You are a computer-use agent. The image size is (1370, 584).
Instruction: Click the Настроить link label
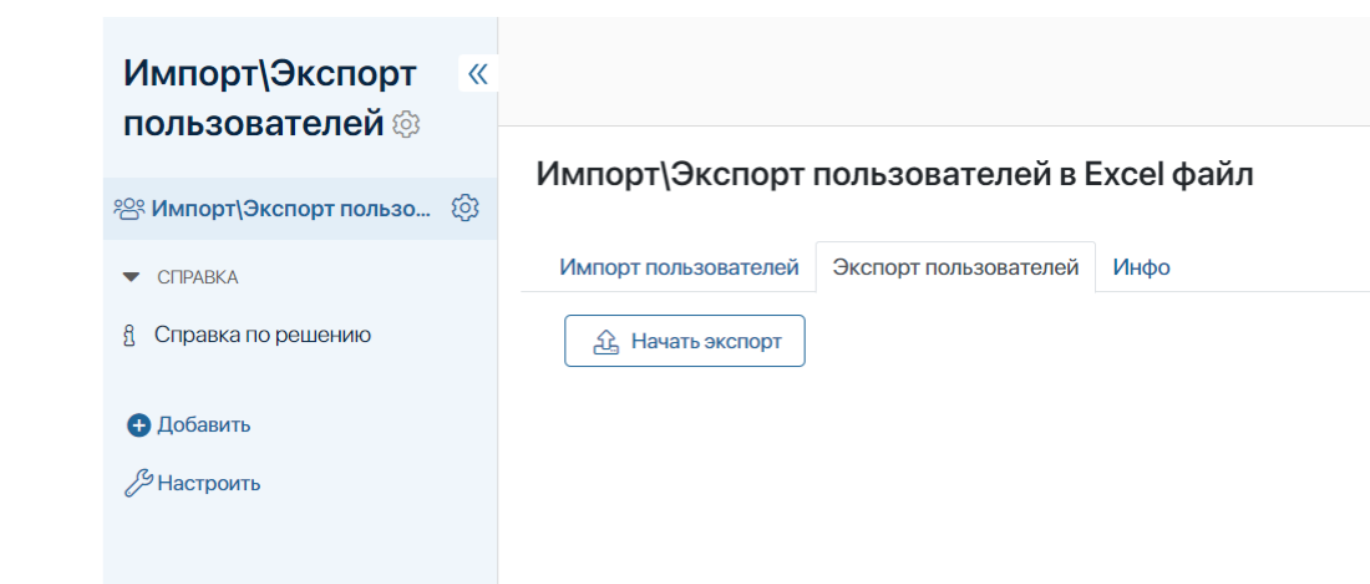[x=209, y=484]
